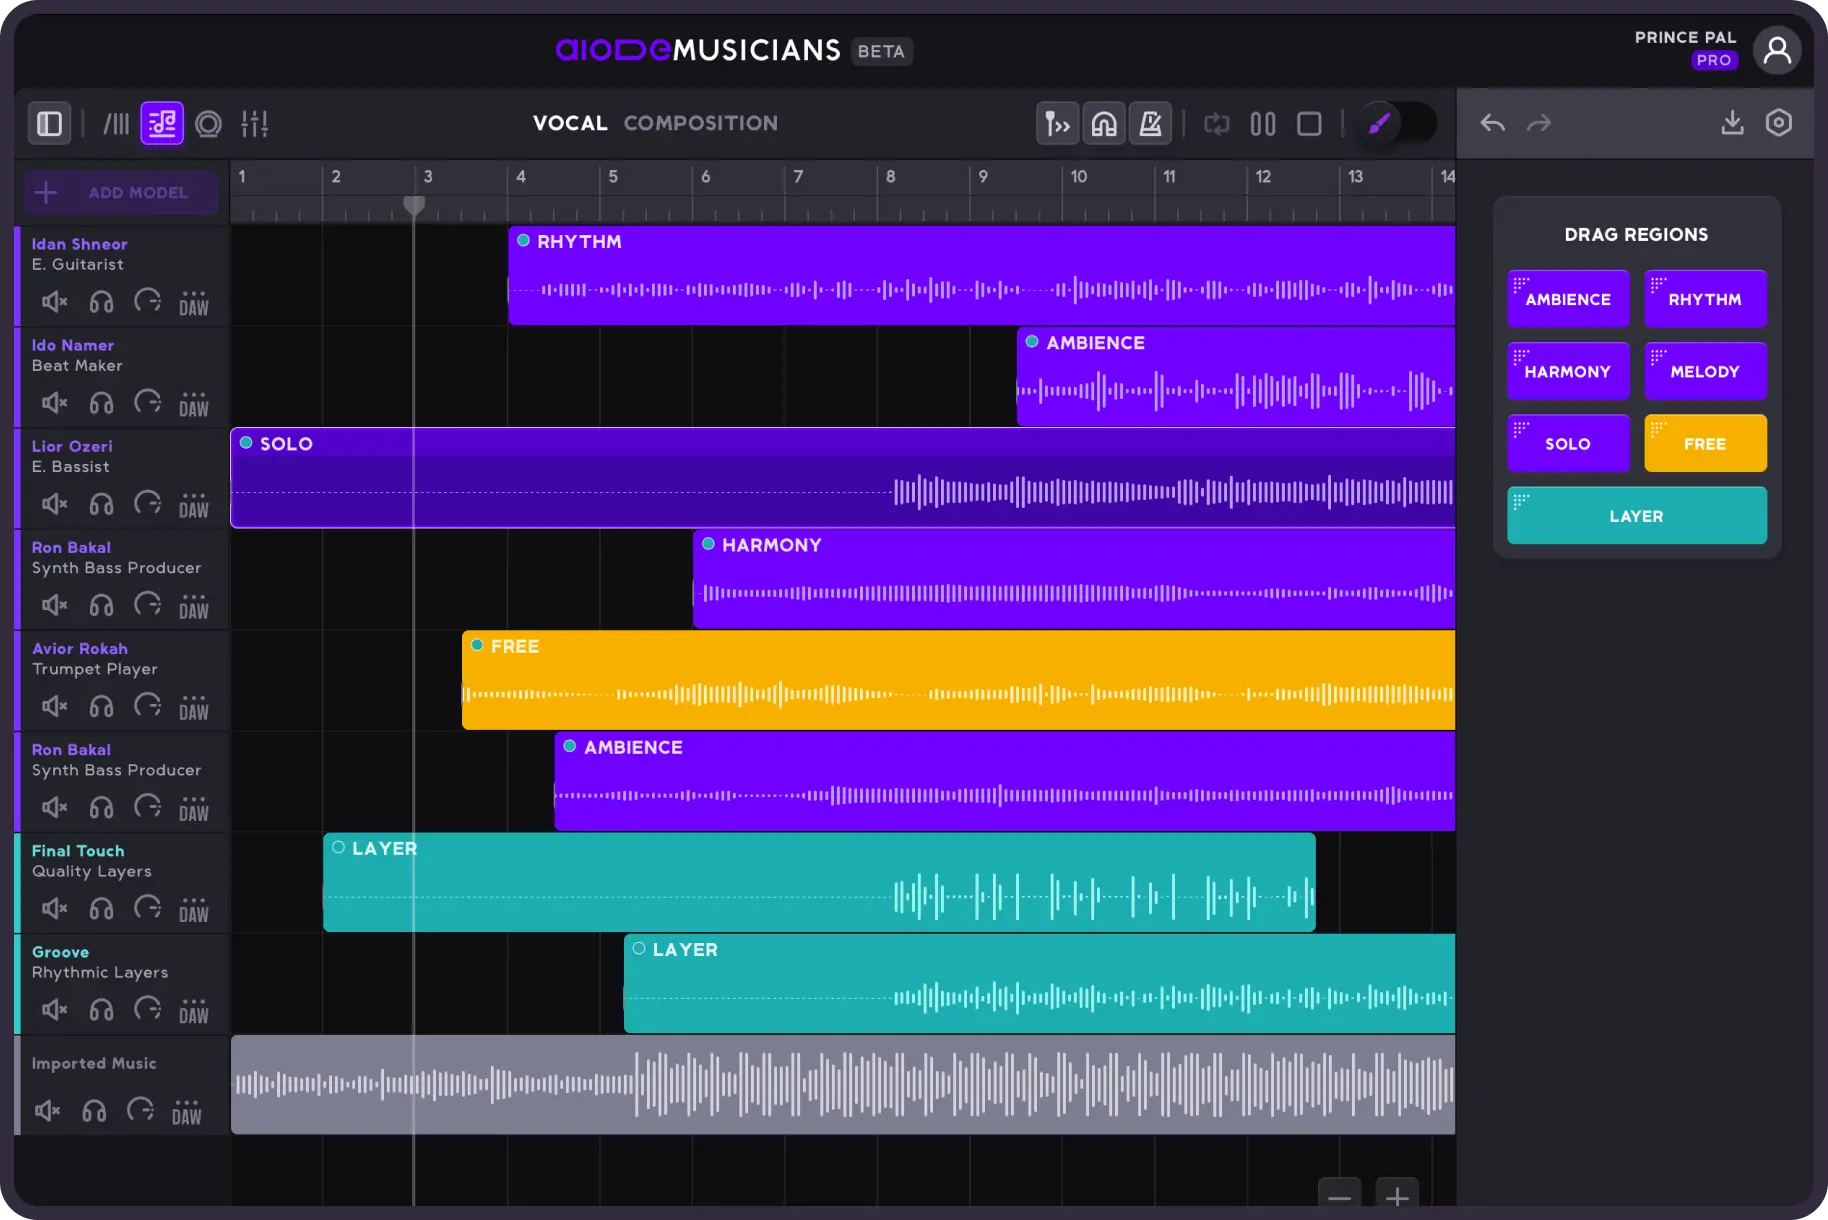The width and height of the screenshot is (1828, 1220).
Task: Open the Prince Pal account menu
Action: click(x=1778, y=49)
